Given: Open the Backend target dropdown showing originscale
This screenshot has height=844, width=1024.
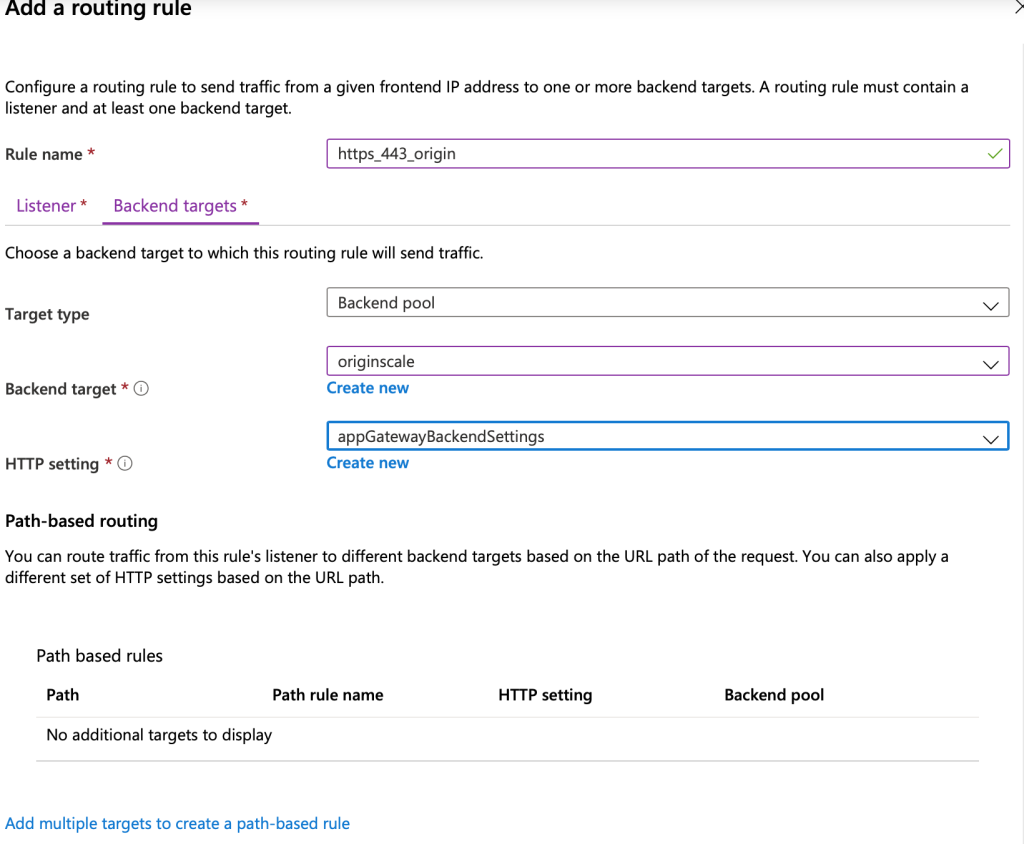Looking at the screenshot, I should [667, 361].
